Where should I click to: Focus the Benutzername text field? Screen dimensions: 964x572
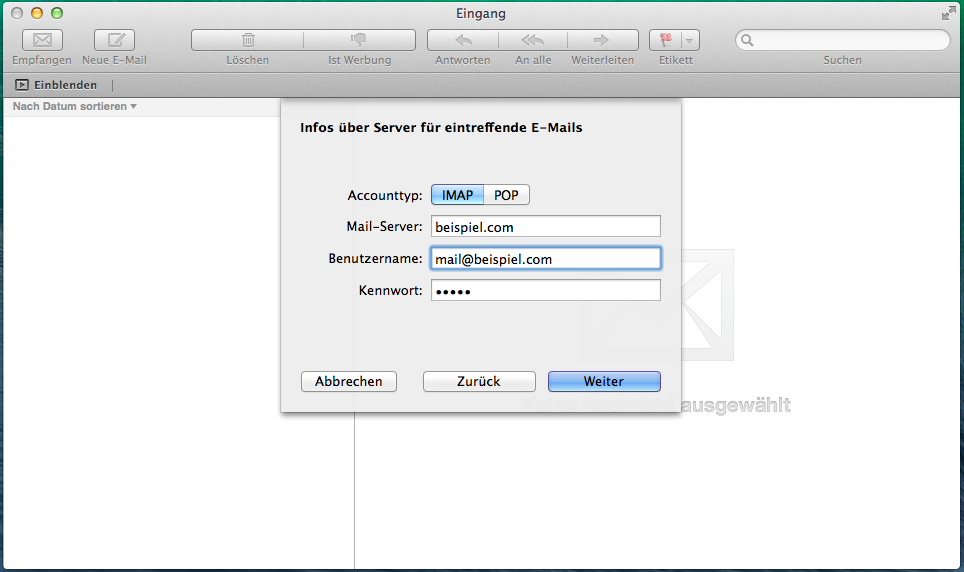click(545, 259)
